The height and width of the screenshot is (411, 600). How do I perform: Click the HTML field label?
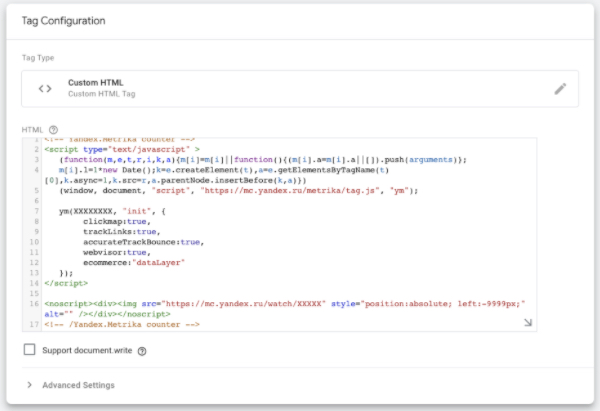(x=33, y=130)
